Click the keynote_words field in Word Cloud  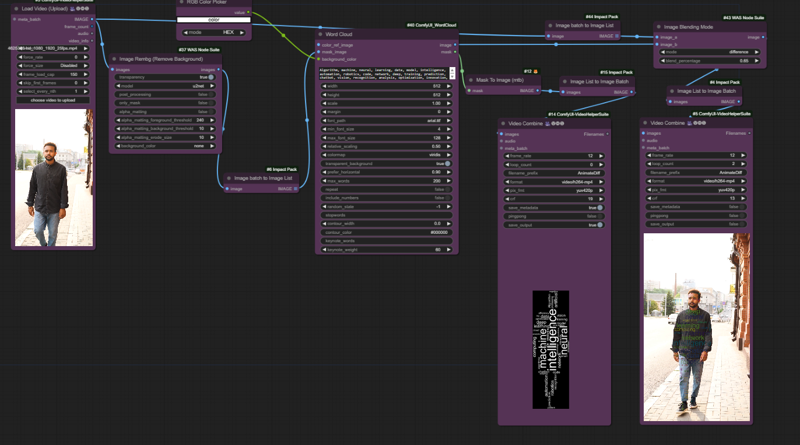[x=386, y=241]
